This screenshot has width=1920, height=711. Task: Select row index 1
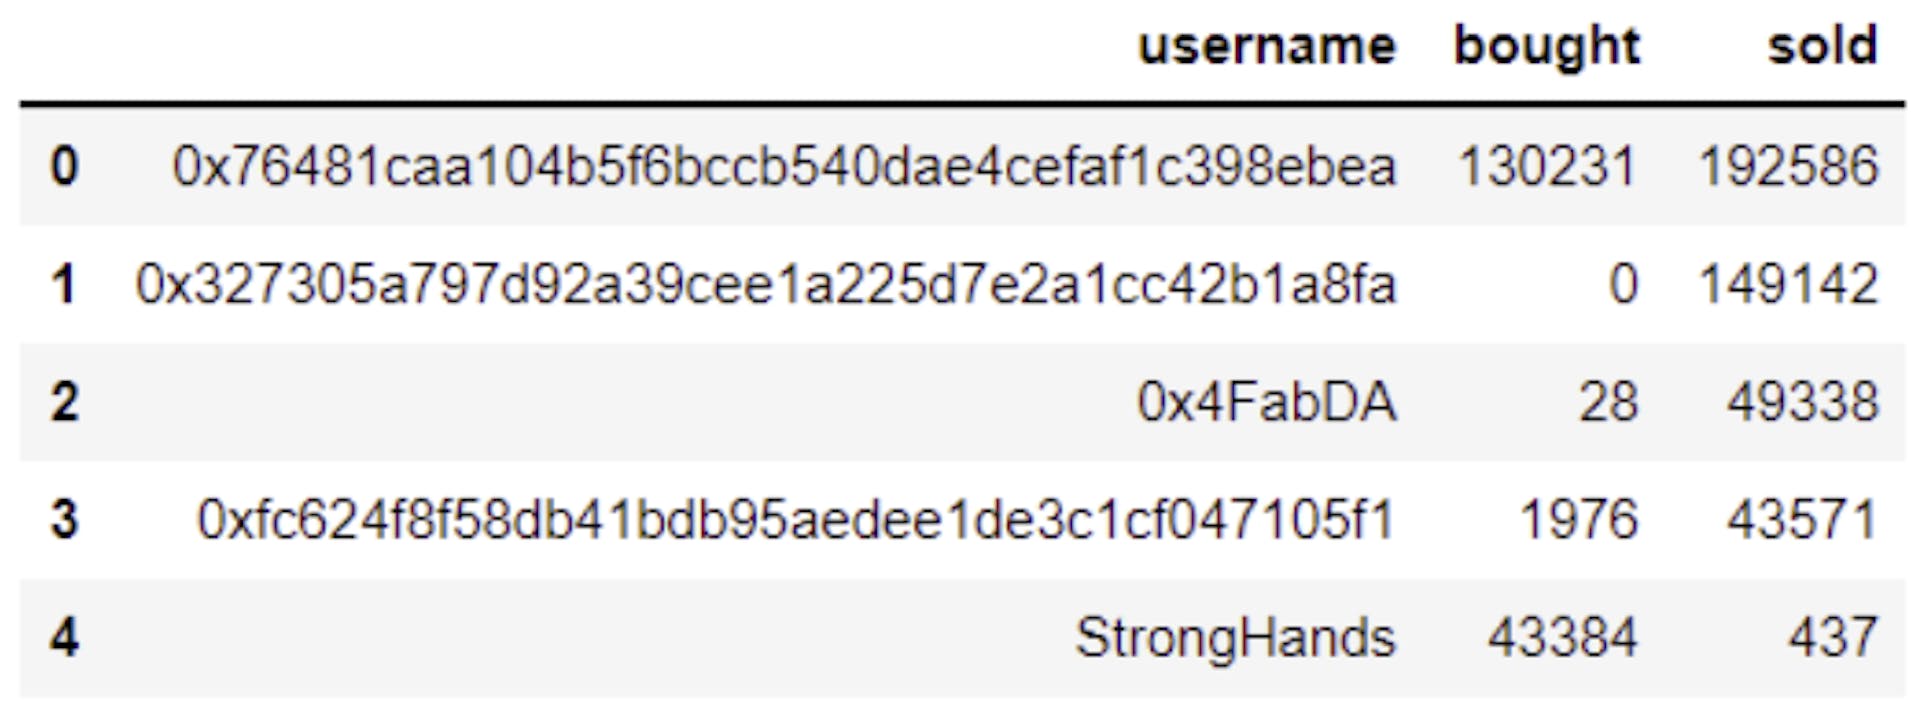pyautogui.click(x=64, y=284)
